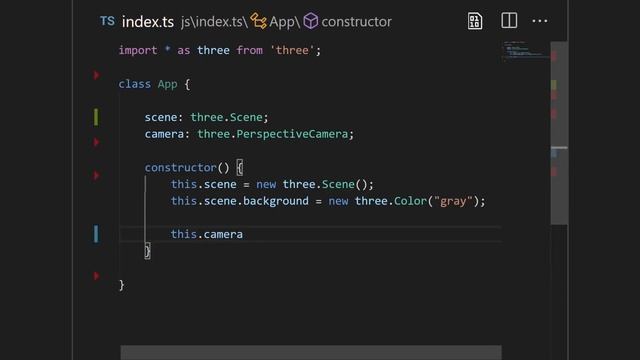Click the 'import' keyword

pos(138,50)
